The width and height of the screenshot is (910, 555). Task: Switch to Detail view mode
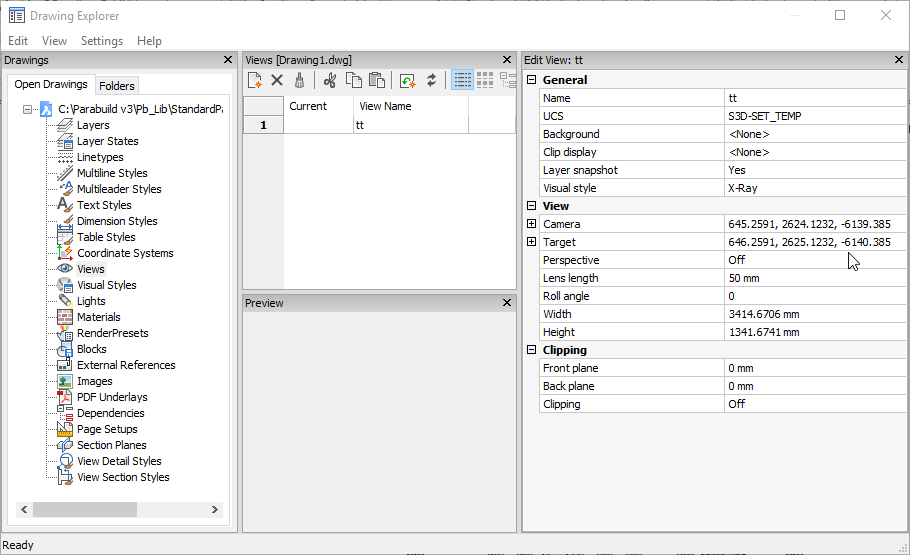click(x=462, y=80)
